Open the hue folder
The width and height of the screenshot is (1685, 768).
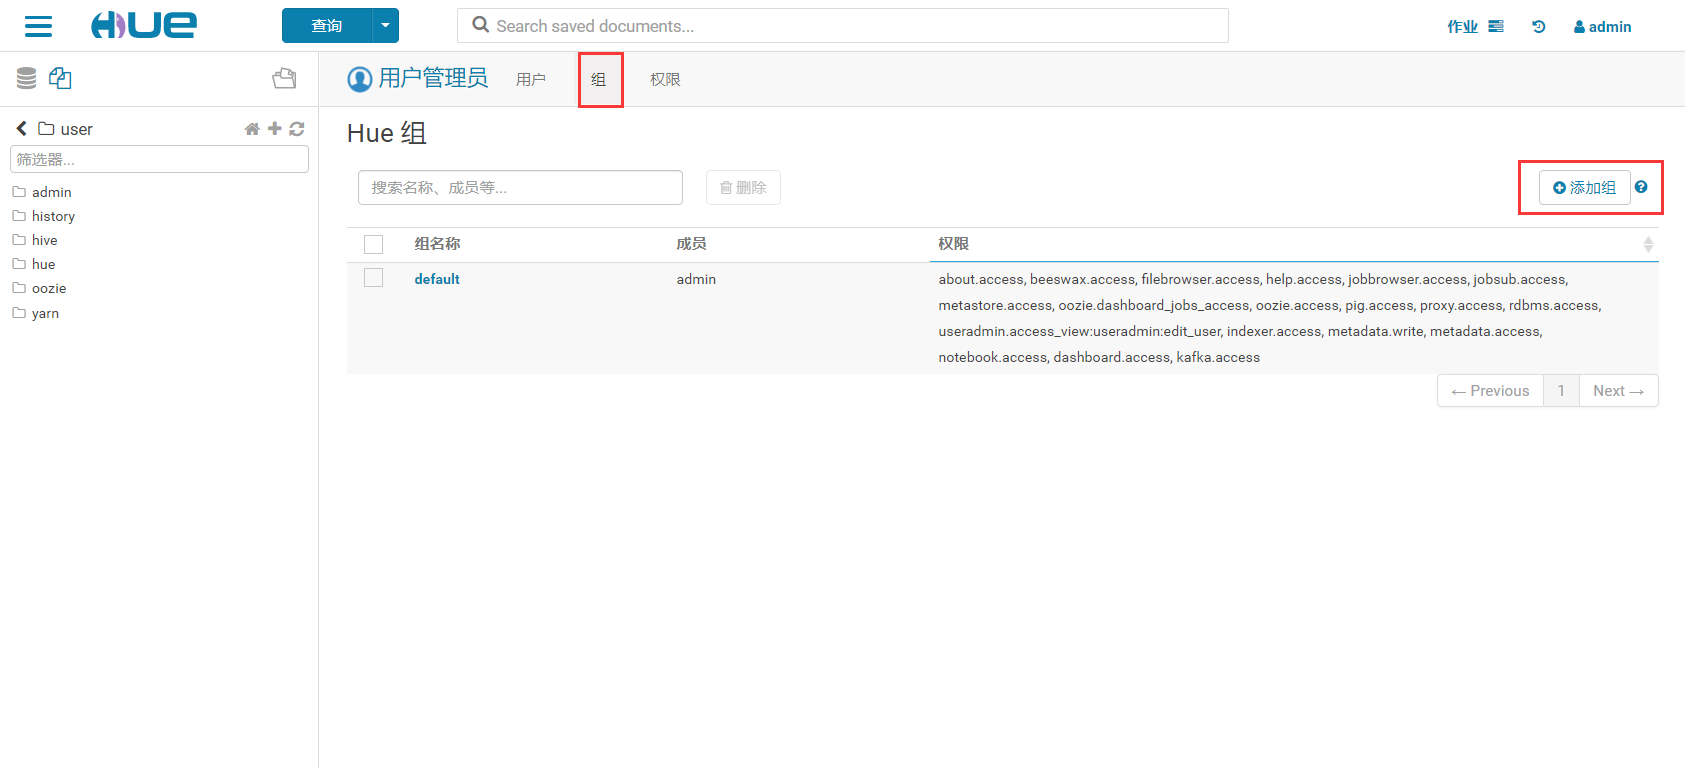click(x=43, y=264)
